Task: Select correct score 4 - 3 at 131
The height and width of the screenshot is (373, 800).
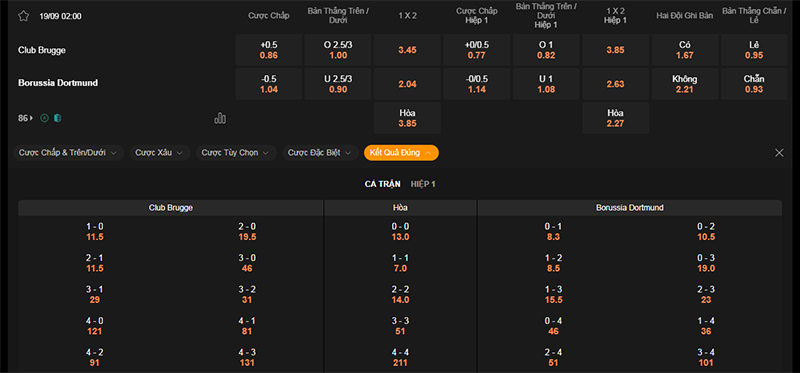Action: coord(247,358)
